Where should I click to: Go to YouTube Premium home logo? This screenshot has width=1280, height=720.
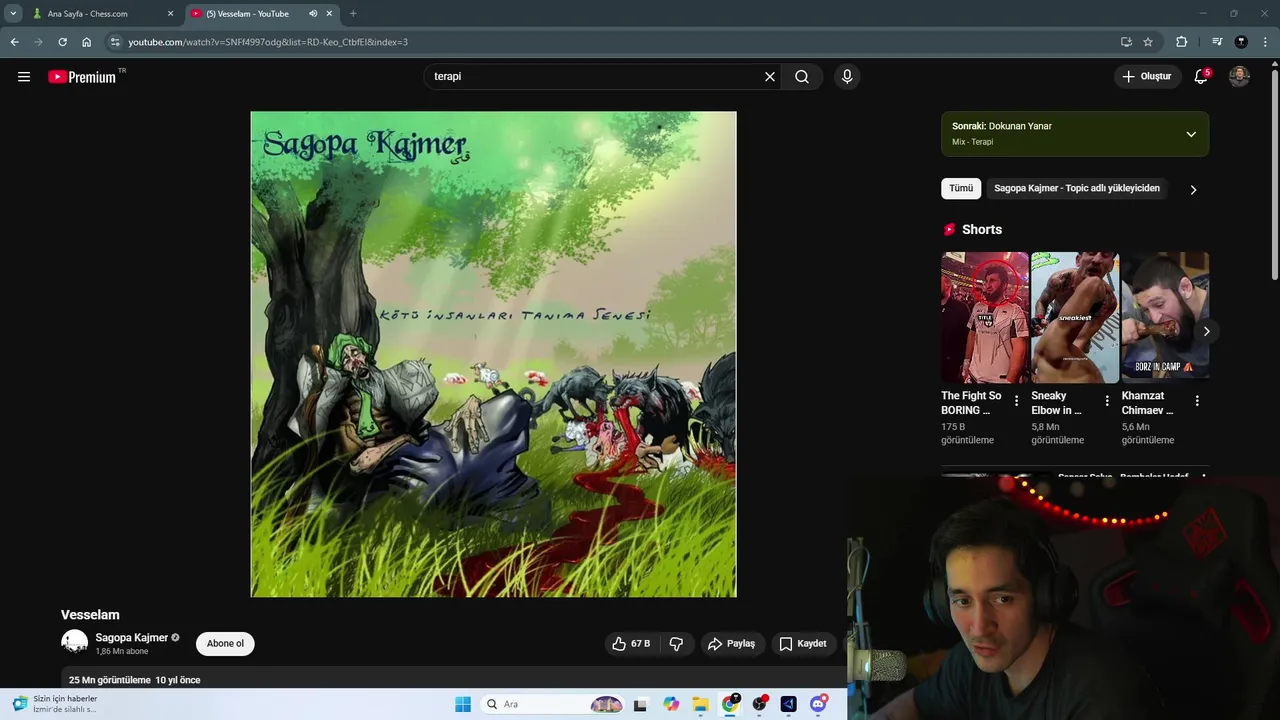[84, 77]
